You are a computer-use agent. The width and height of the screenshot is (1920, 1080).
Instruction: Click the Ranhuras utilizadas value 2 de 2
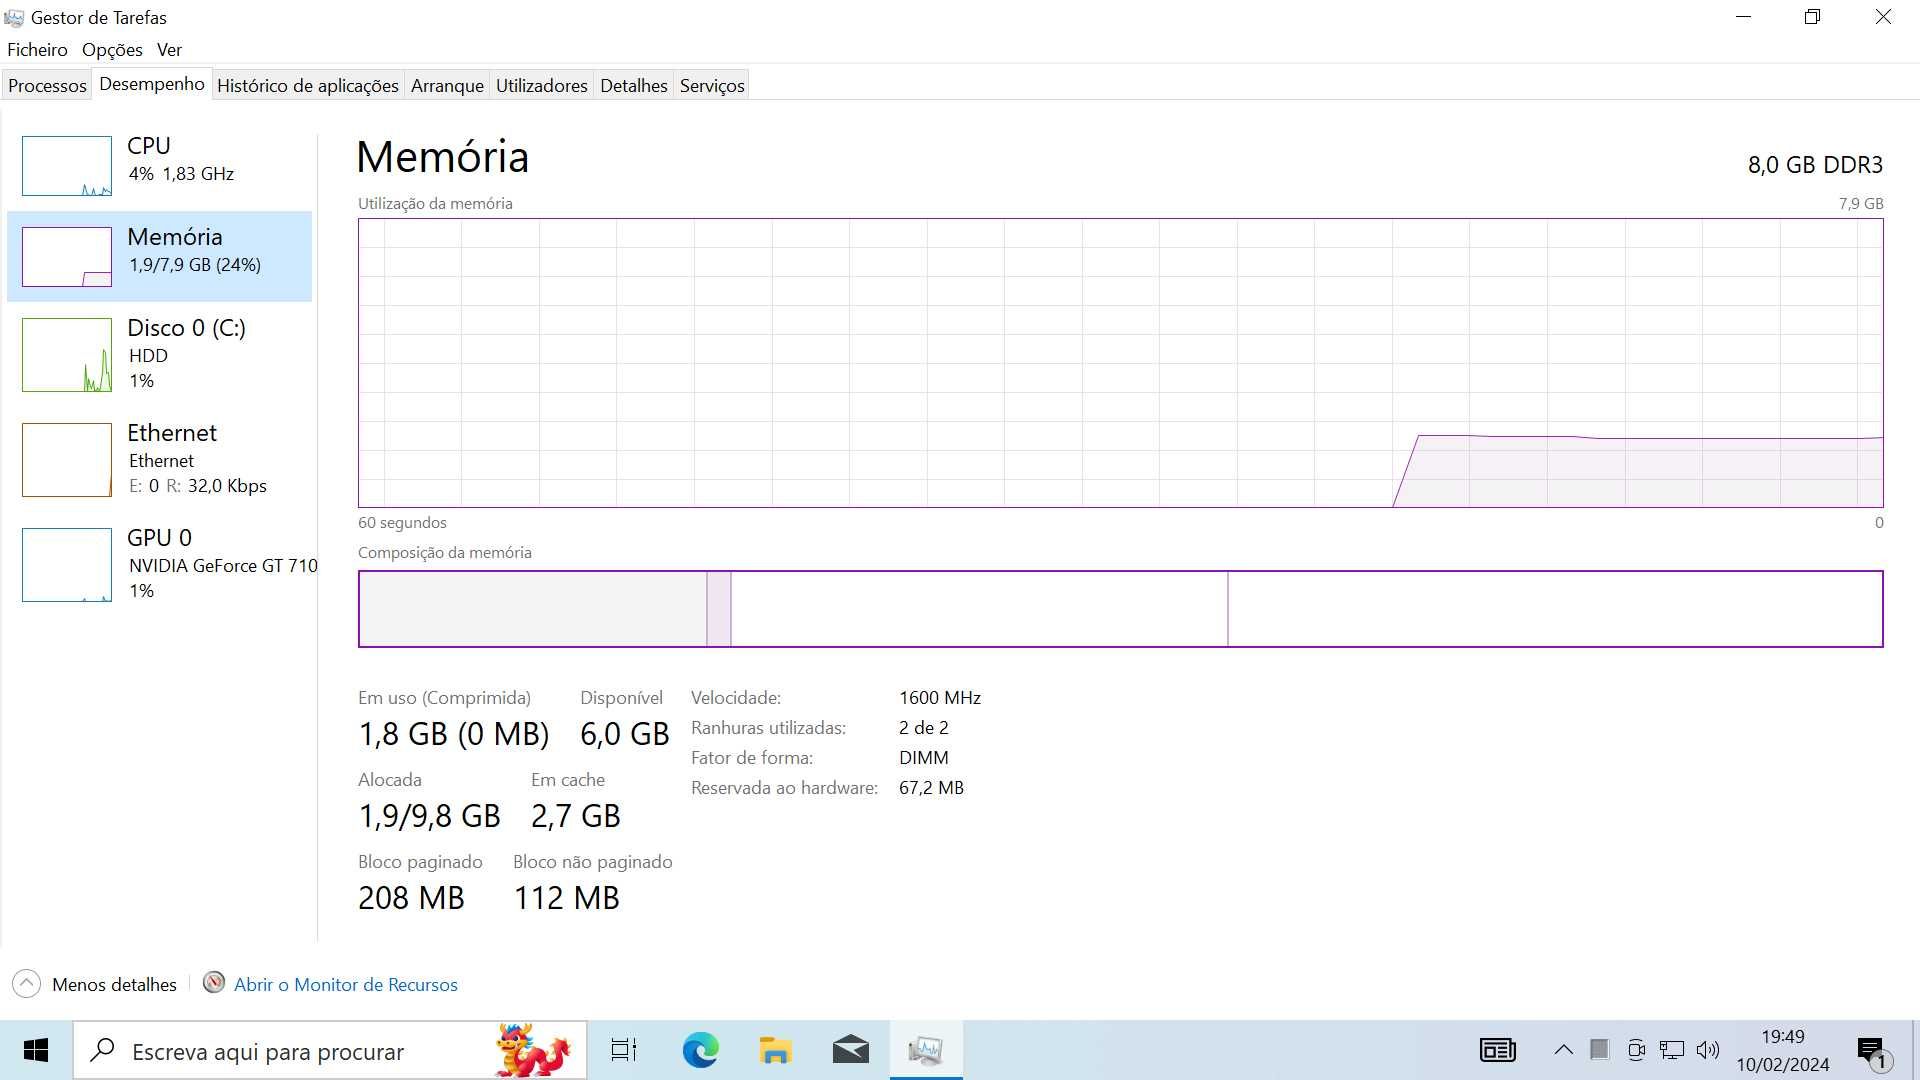[x=924, y=728]
